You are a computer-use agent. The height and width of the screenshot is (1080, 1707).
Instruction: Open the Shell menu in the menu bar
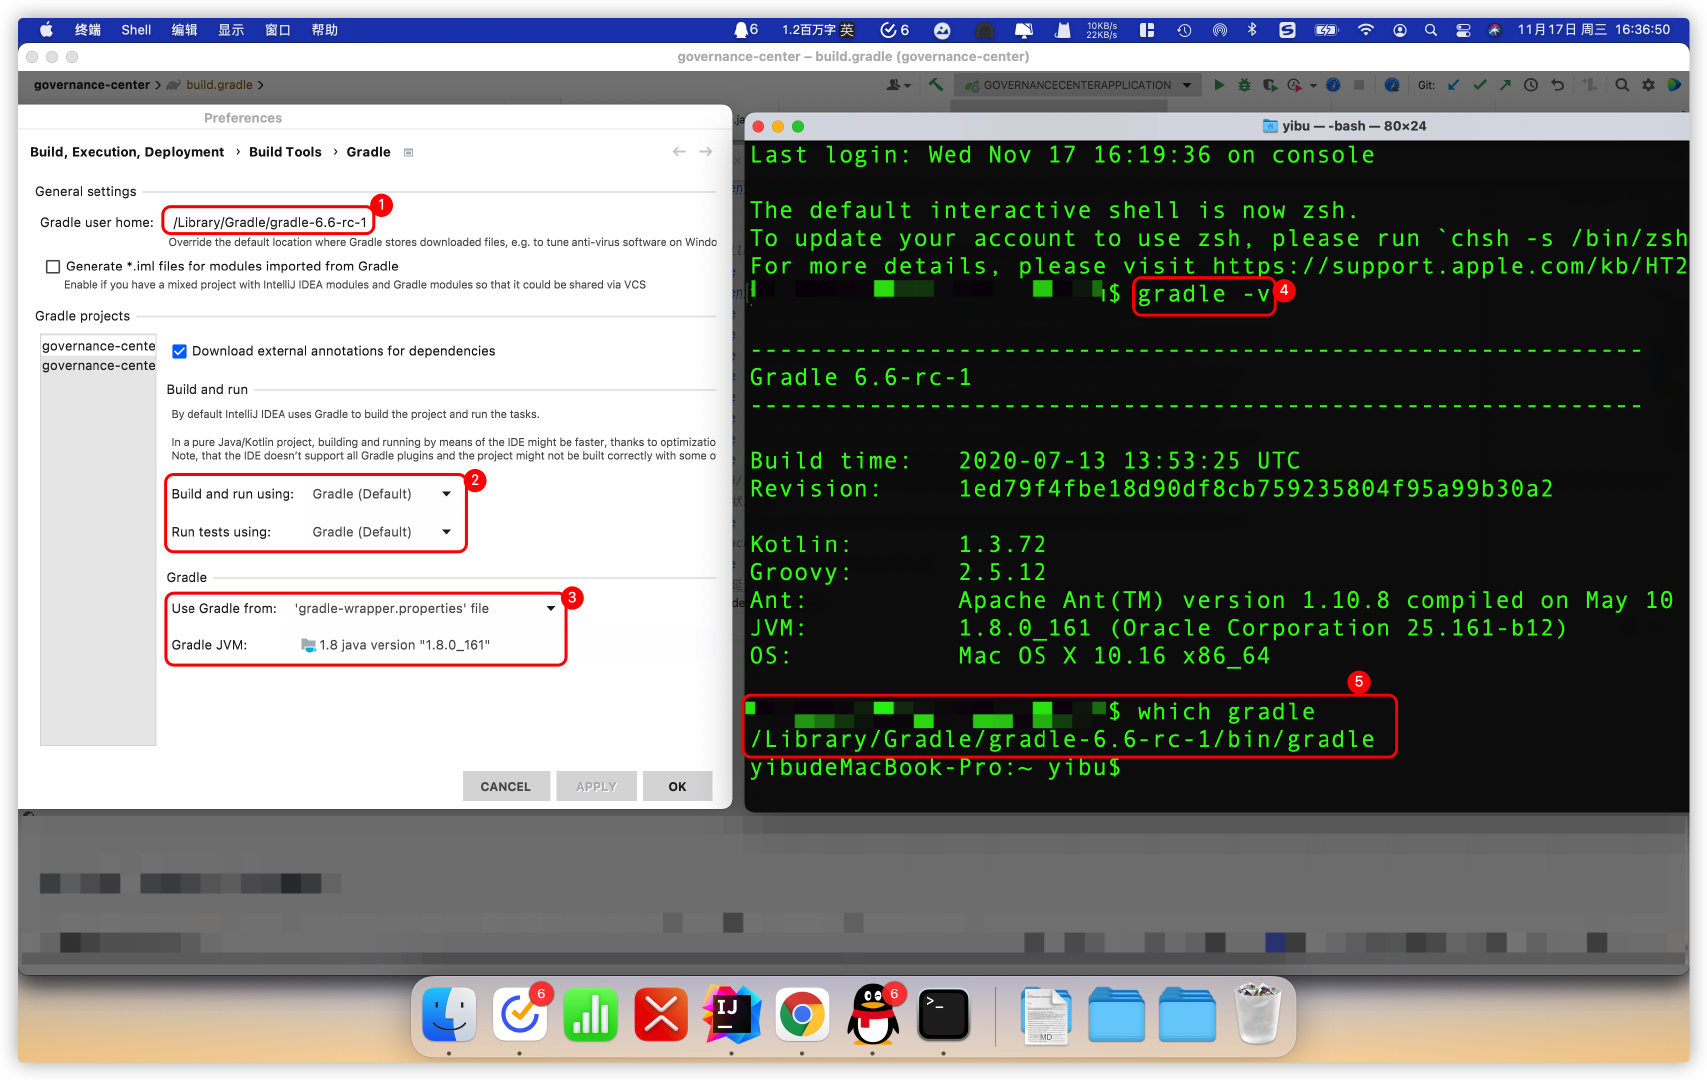(x=136, y=30)
